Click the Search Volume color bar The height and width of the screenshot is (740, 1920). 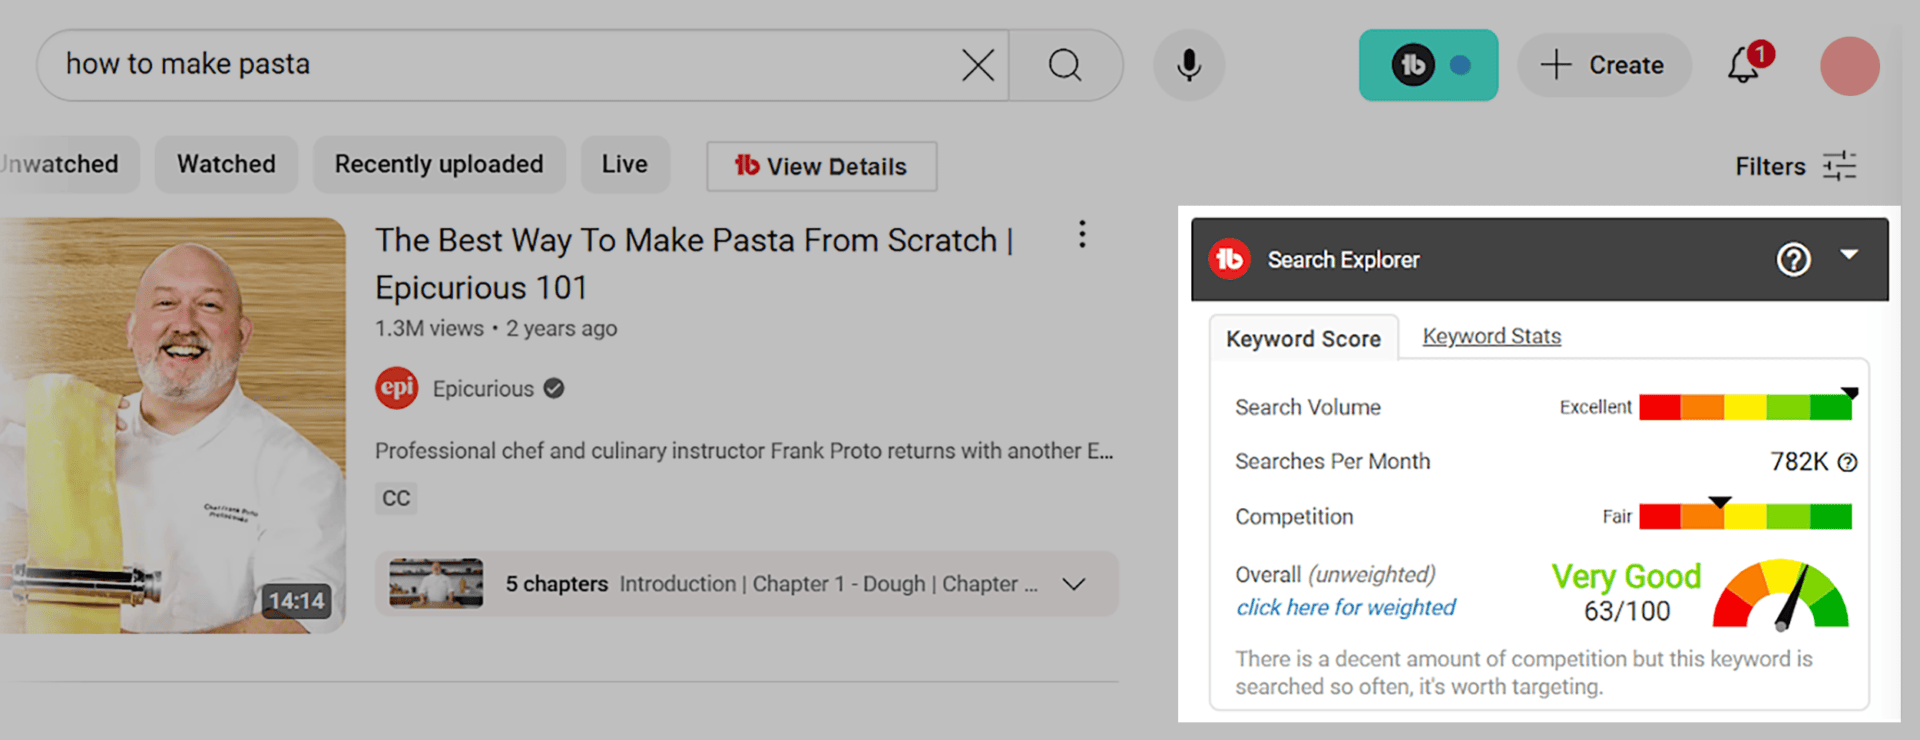1745,407
